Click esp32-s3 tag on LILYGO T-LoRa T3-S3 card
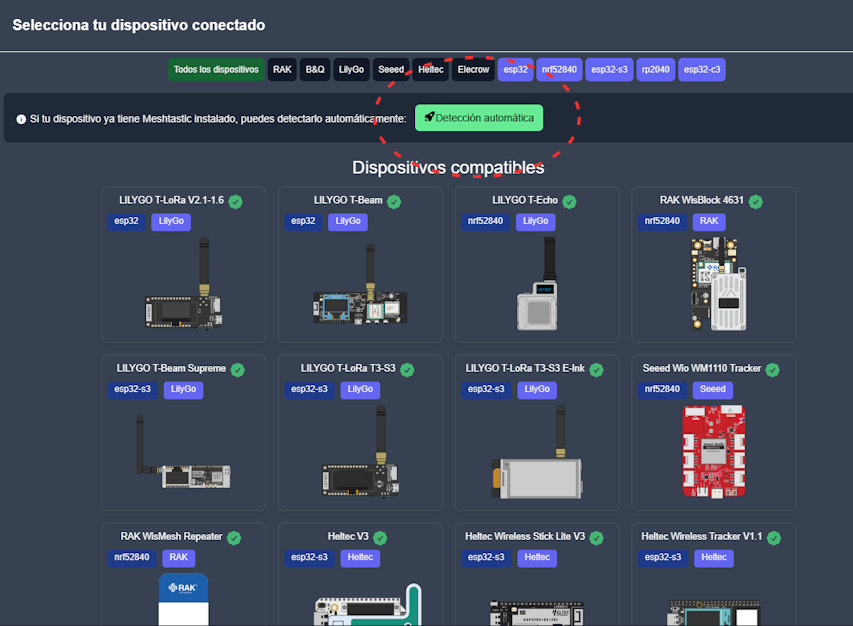The width and height of the screenshot is (853, 626). (309, 389)
